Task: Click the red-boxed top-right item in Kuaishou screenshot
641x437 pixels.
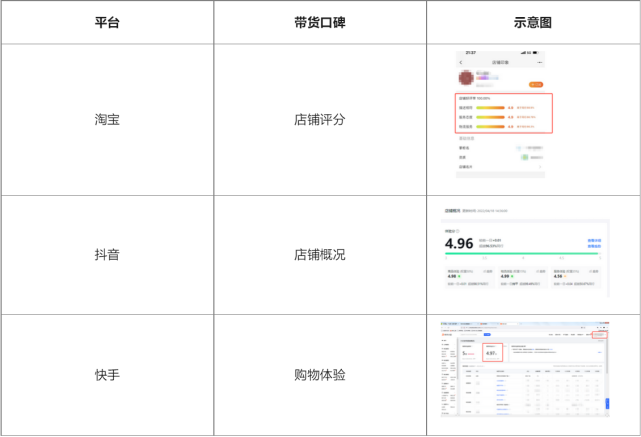Action: point(600,335)
